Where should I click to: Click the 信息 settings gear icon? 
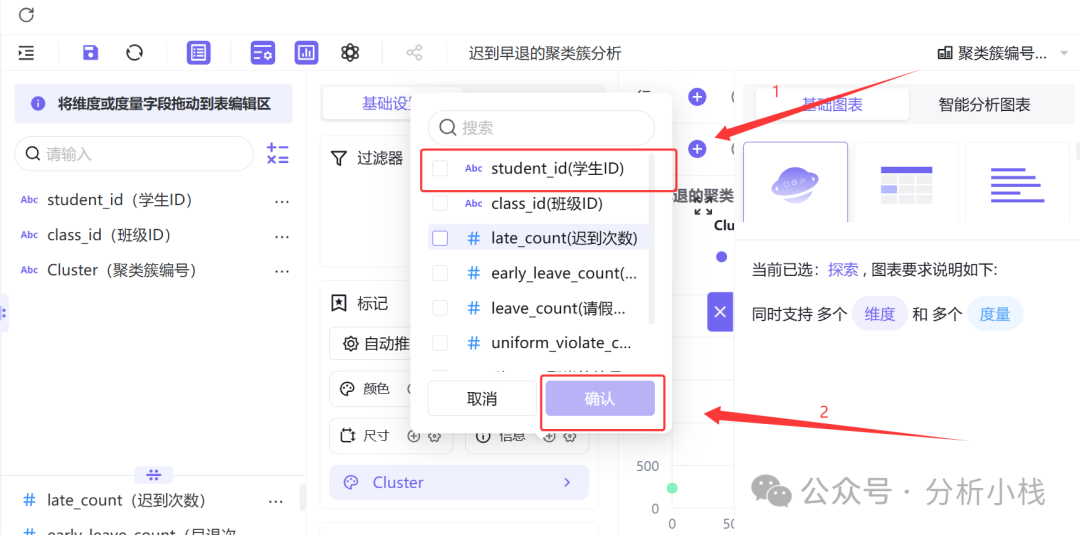pyautogui.click(x=570, y=436)
